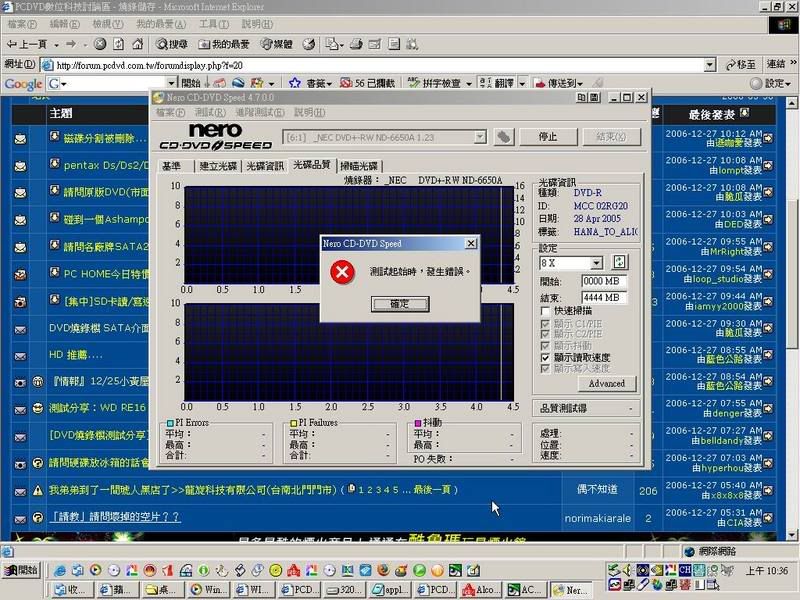Toggle the 顯示 C1/PIE checkbox

point(545,323)
